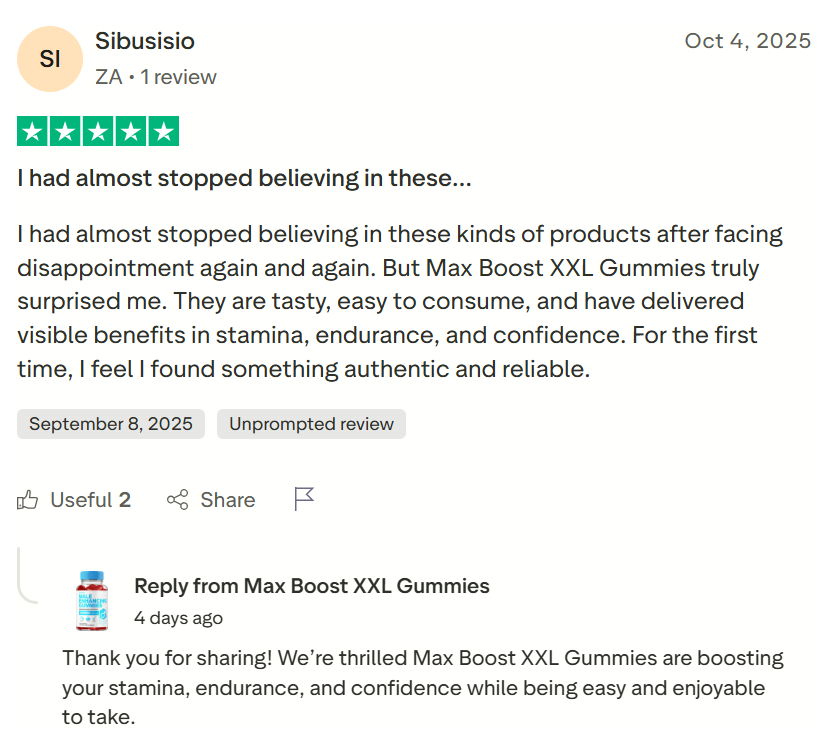Open reviewer profile name Sibusisio
820x739 pixels.
(145, 41)
